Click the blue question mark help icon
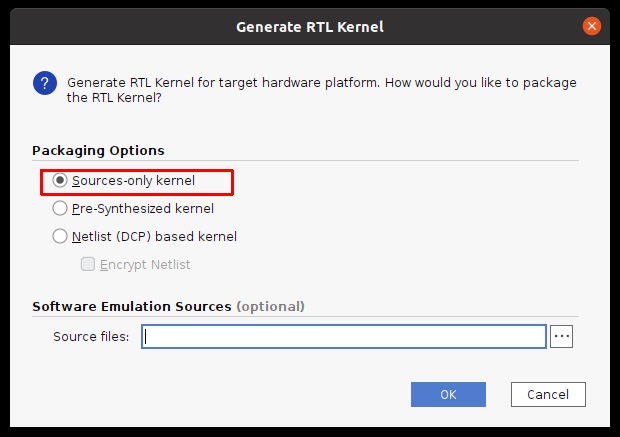Viewport: 620px width, 437px height. tap(44, 82)
